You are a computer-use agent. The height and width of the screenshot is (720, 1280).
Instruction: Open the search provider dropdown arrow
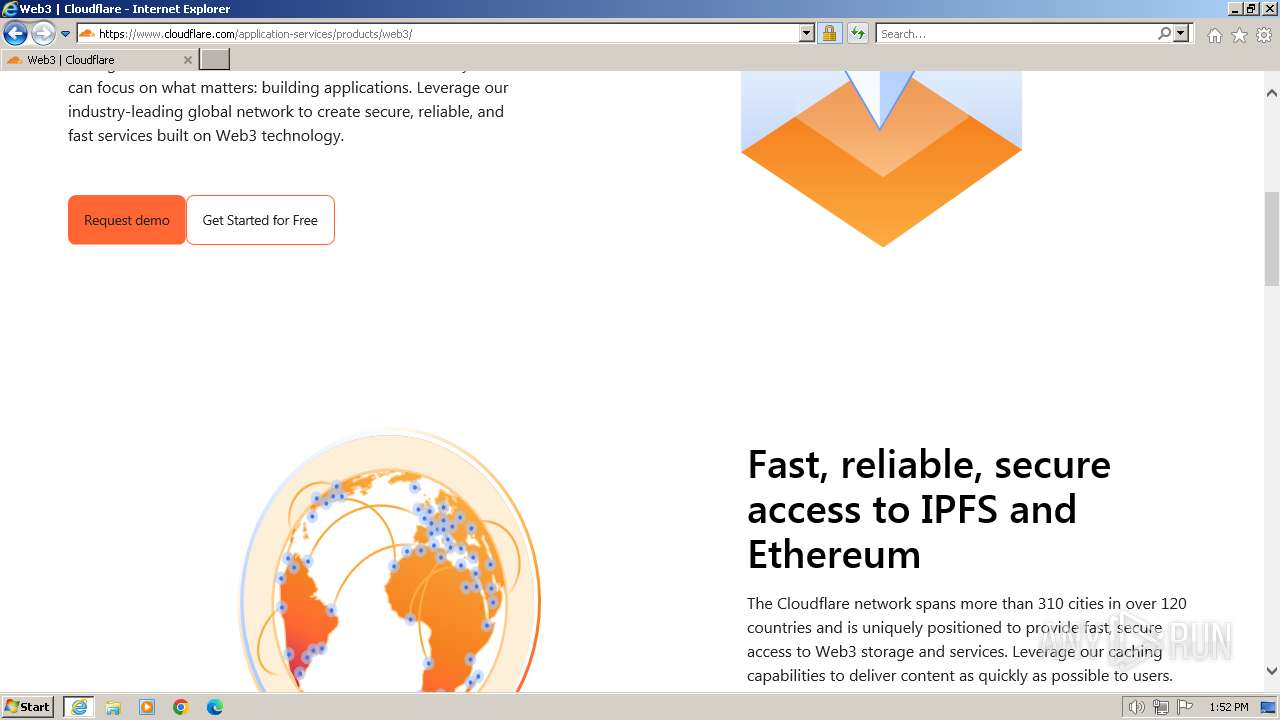(x=1181, y=34)
